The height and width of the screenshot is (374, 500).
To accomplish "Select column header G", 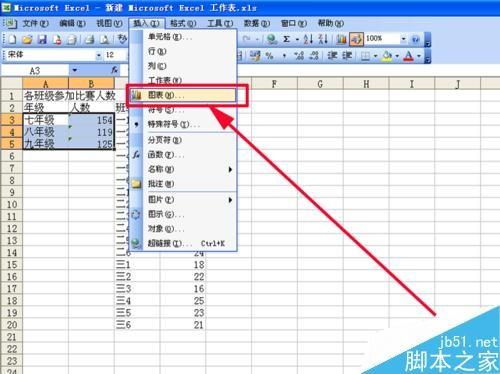I will (x=320, y=84).
